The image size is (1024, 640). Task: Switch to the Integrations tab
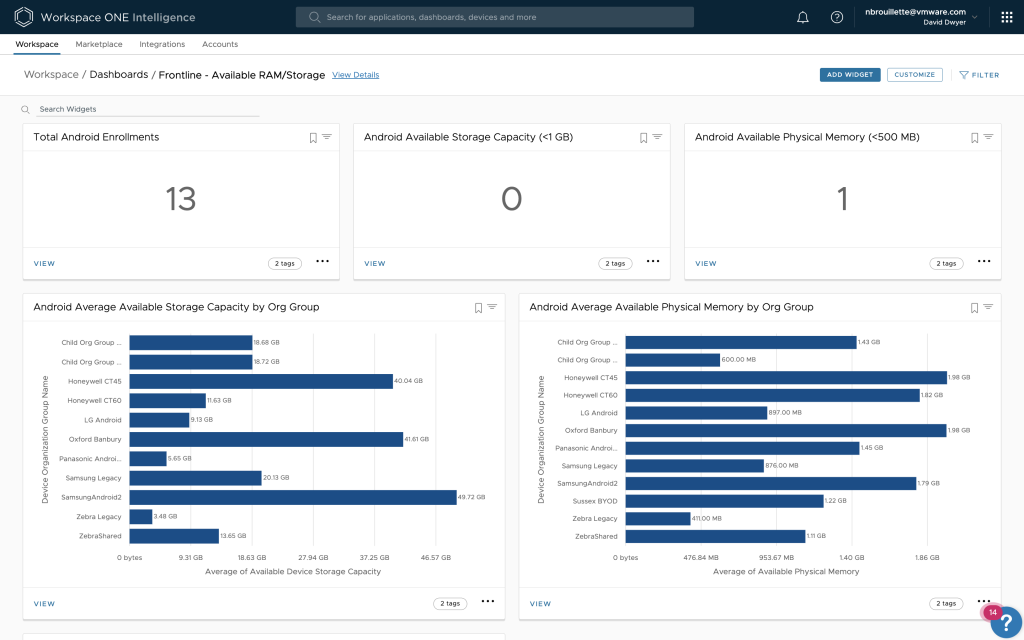coord(162,44)
